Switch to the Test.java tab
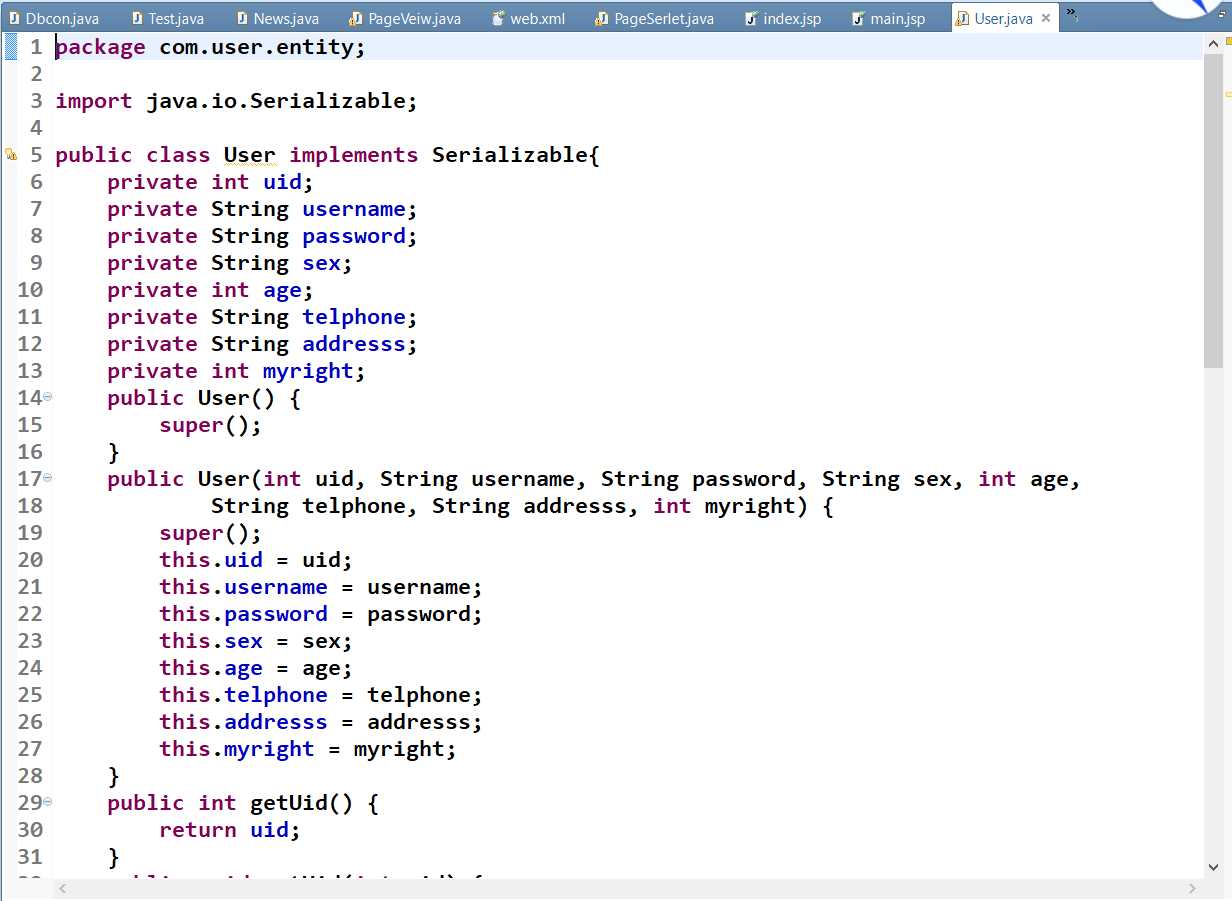The width and height of the screenshot is (1232, 901). [168, 18]
